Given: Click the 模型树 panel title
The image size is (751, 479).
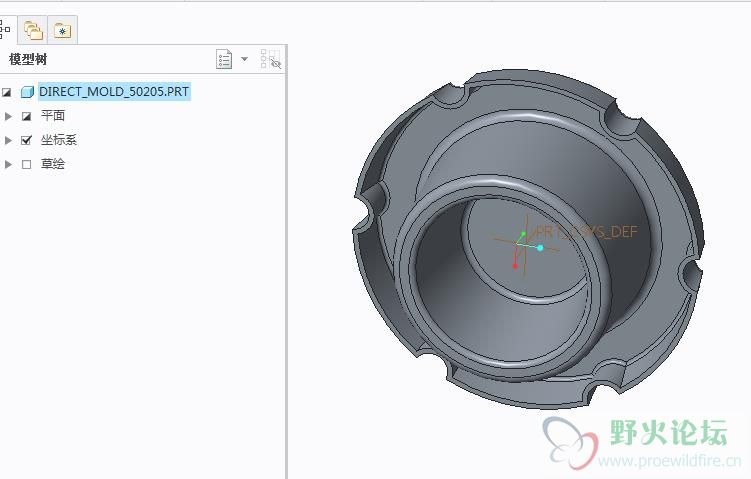Looking at the screenshot, I should pos(28,59).
